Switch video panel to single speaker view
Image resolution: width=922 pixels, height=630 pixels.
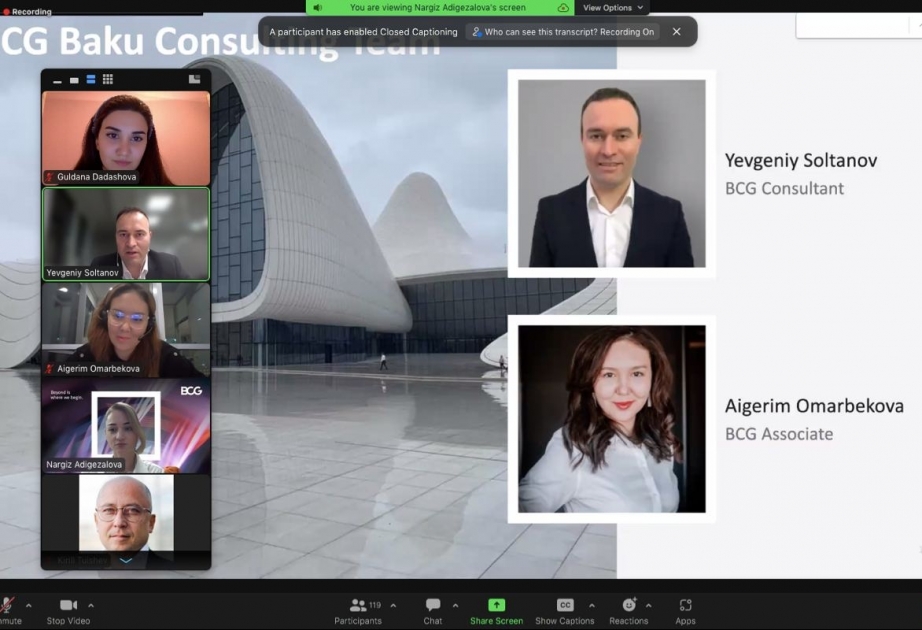(x=74, y=80)
